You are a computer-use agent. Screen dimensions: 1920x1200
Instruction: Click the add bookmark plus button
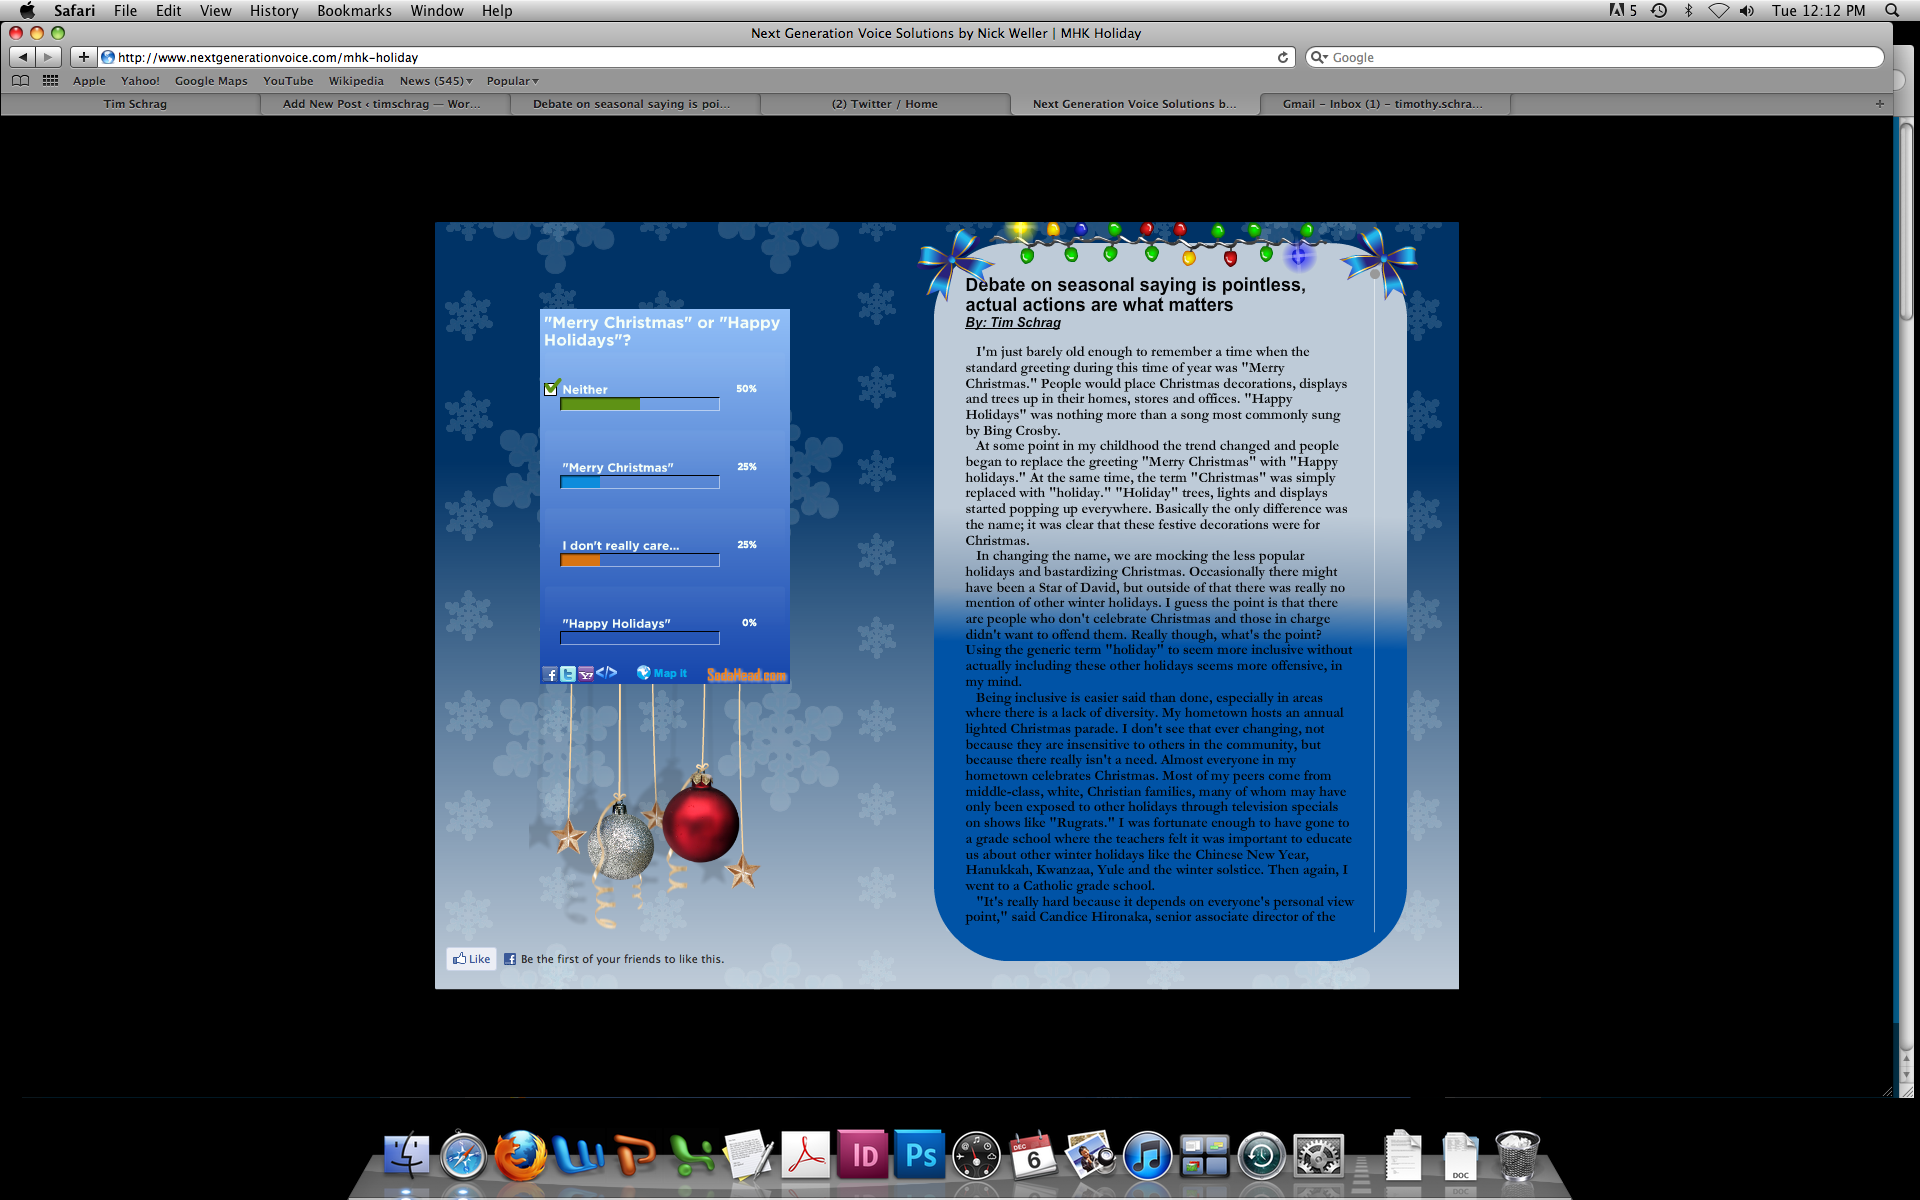84,58
